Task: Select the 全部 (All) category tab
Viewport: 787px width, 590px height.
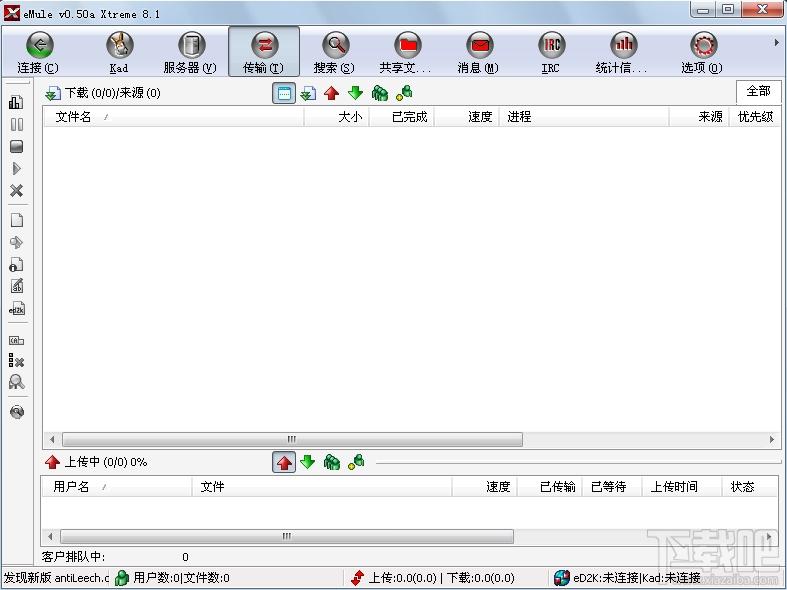Action: coord(758,91)
